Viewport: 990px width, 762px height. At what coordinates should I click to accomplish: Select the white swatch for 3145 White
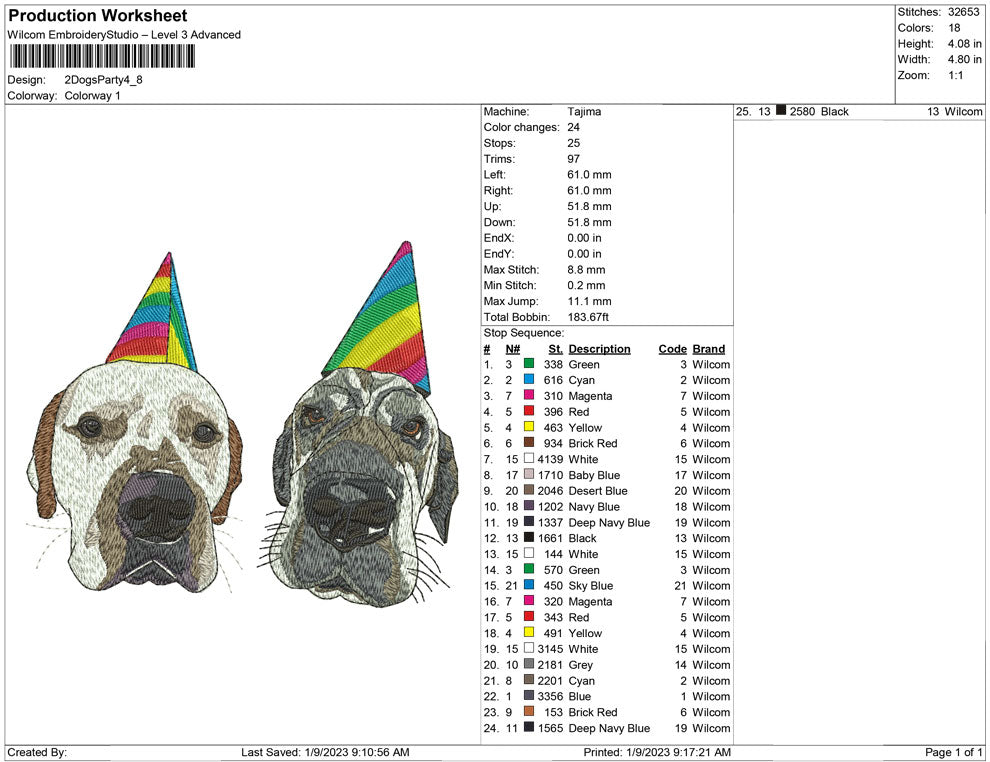point(529,648)
